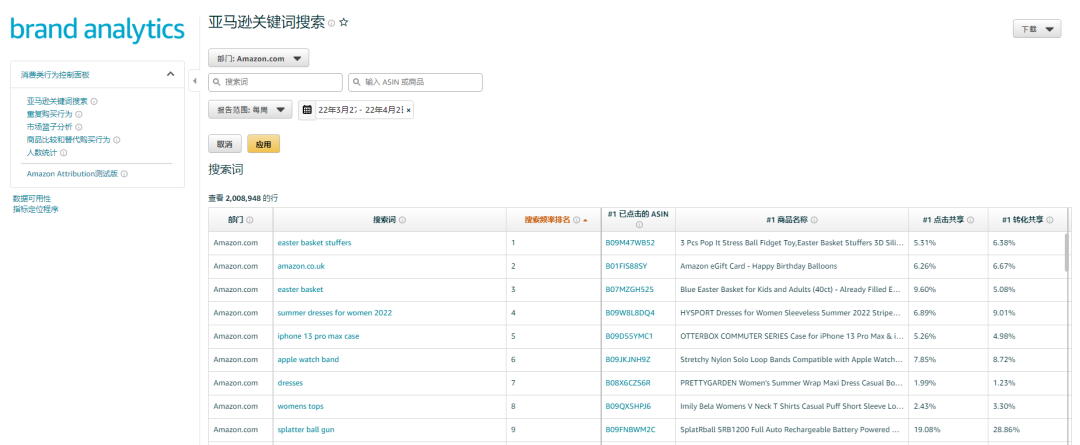This screenshot has width=1080, height=445.
Task: Click info icon under #1 已点击的 ASIN header
Action: 638,225
